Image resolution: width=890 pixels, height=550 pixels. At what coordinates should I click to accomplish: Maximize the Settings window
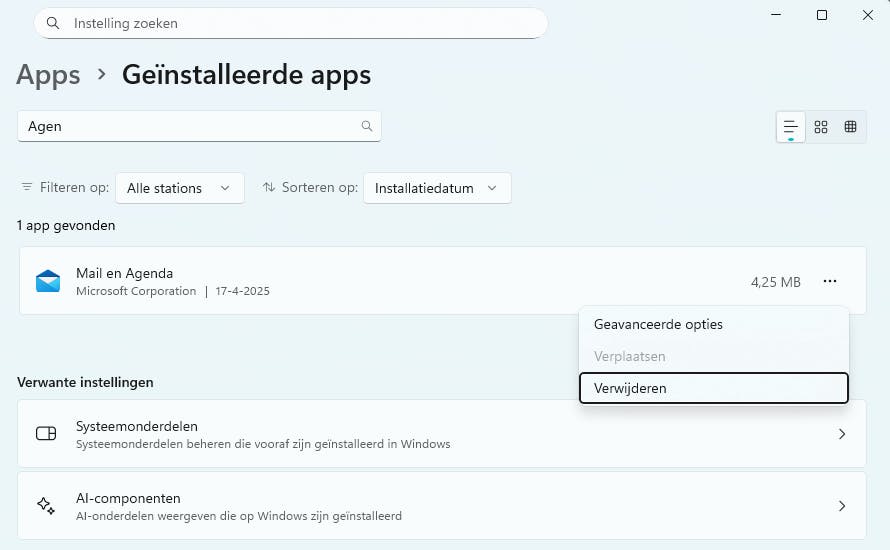822,15
